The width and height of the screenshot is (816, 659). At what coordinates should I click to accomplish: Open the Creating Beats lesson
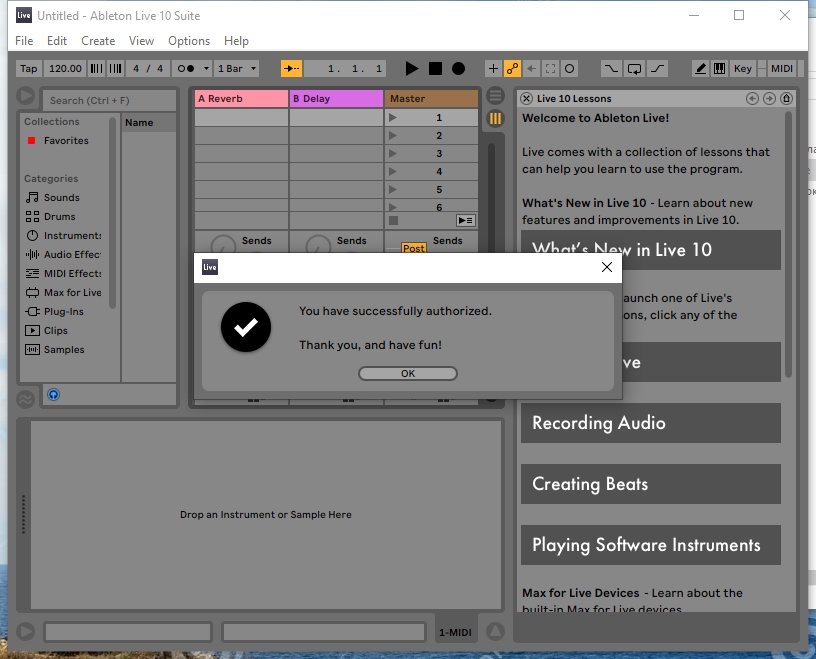coord(651,484)
